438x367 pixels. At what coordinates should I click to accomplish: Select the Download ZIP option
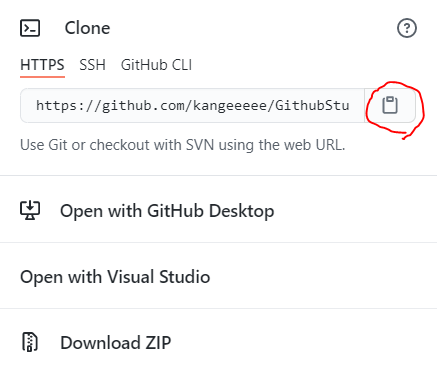click(x=219, y=342)
